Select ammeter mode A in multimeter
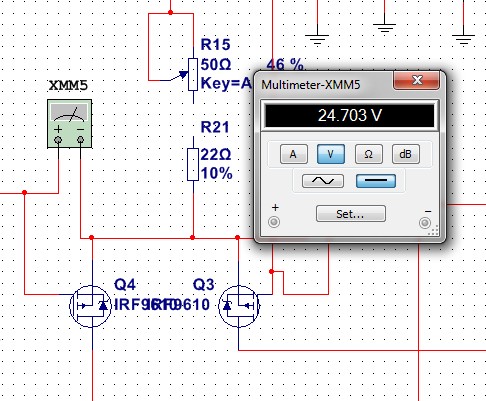This screenshot has width=486, height=401. pyautogui.click(x=294, y=154)
